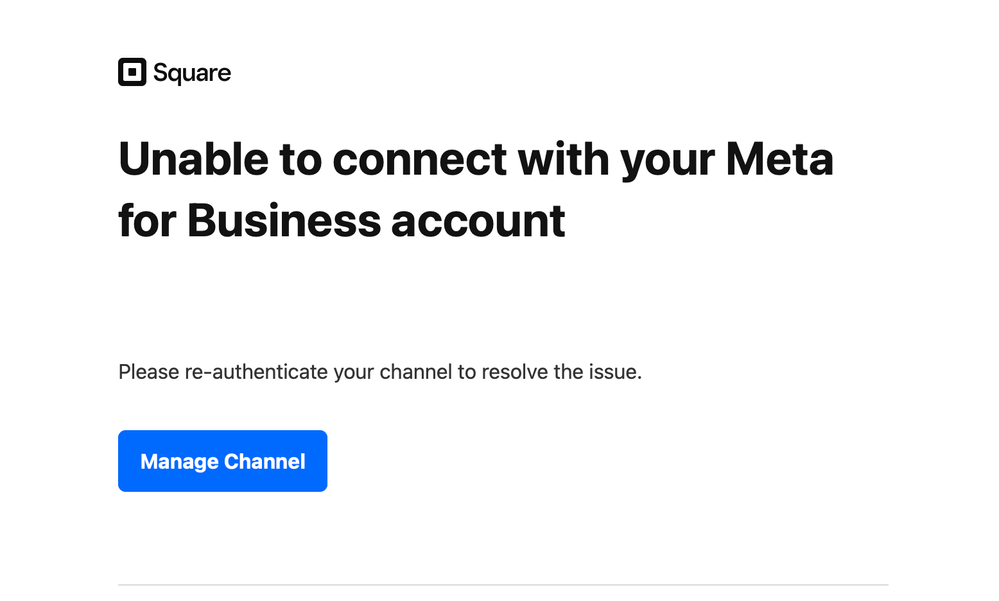Click the word 'Meta' in the heading

click(779, 160)
